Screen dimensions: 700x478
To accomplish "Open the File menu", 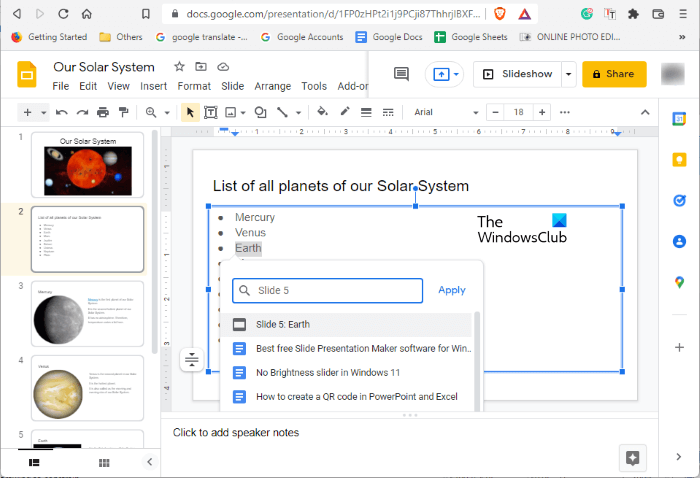I will [60, 86].
